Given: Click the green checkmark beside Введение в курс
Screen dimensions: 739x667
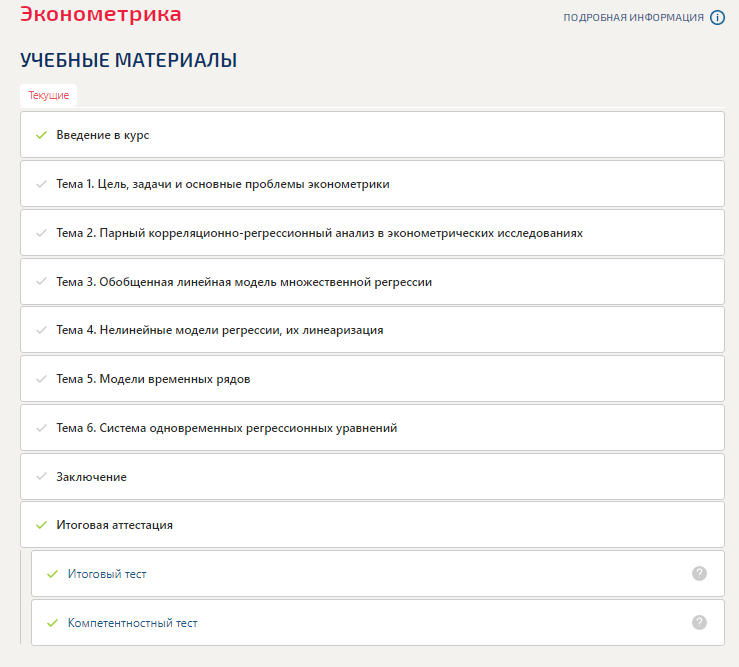Looking at the screenshot, I should click(41, 135).
